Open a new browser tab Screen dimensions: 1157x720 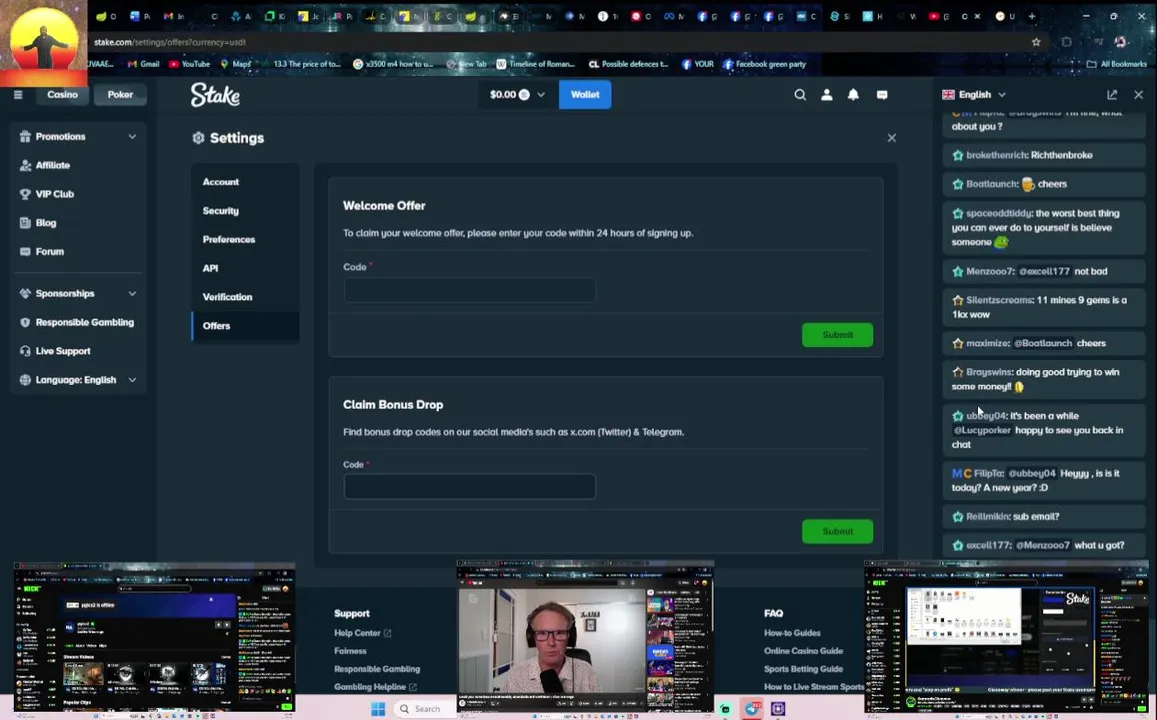(x=1032, y=16)
